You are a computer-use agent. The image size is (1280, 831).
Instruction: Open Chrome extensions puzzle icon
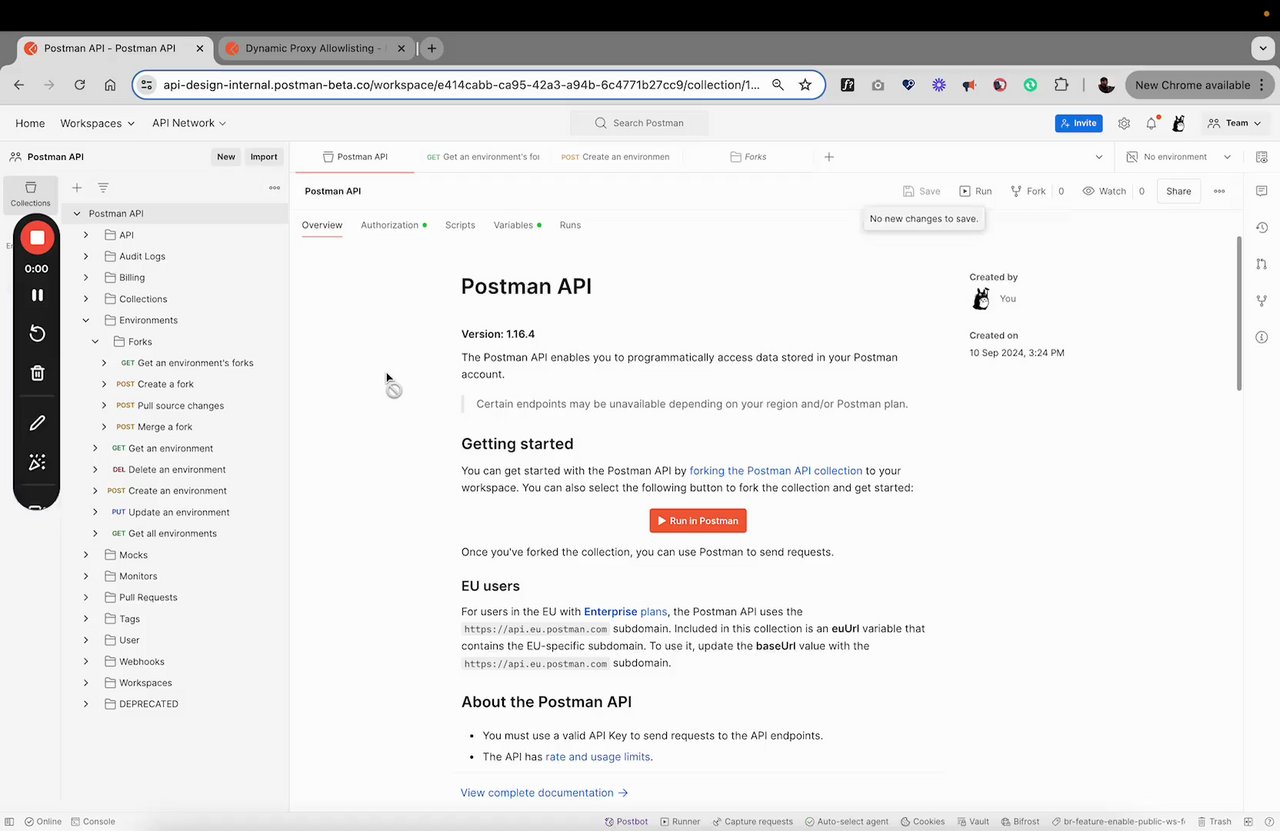(x=1061, y=85)
